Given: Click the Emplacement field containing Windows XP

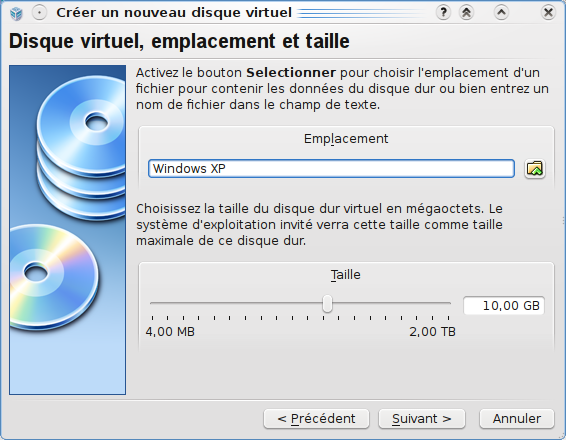Looking at the screenshot, I should click(x=331, y=169).
